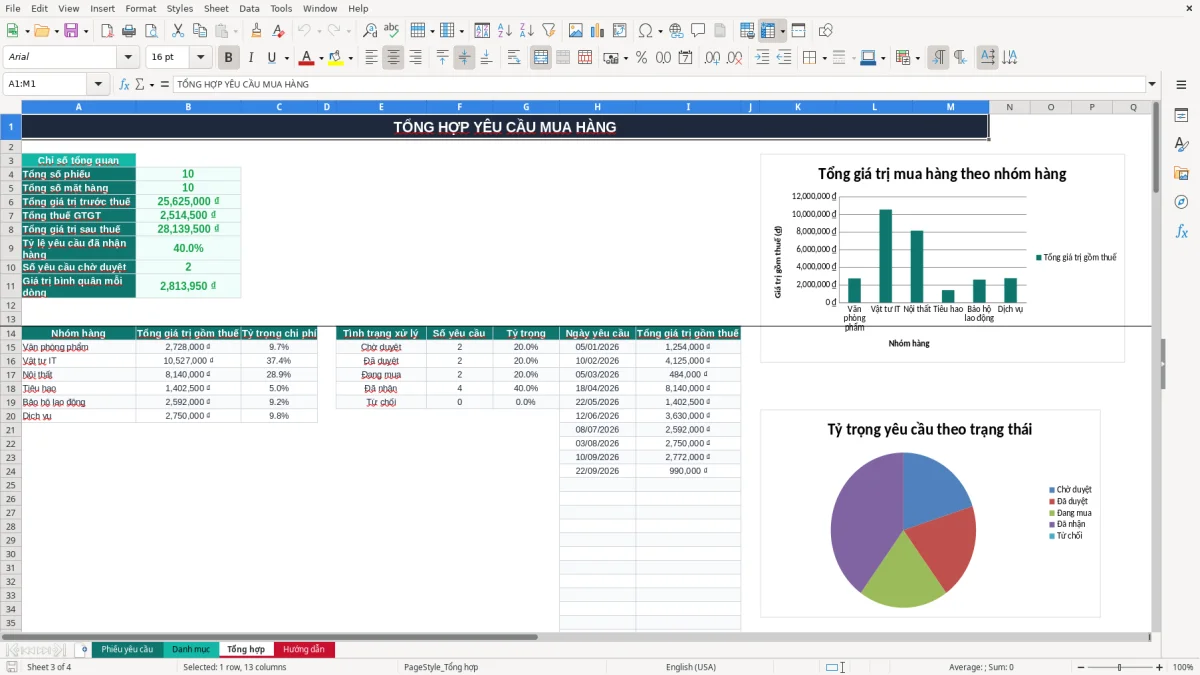Open the Styles menu
This screenshot has height=675, width=1200.
click(x=180, y=8)
